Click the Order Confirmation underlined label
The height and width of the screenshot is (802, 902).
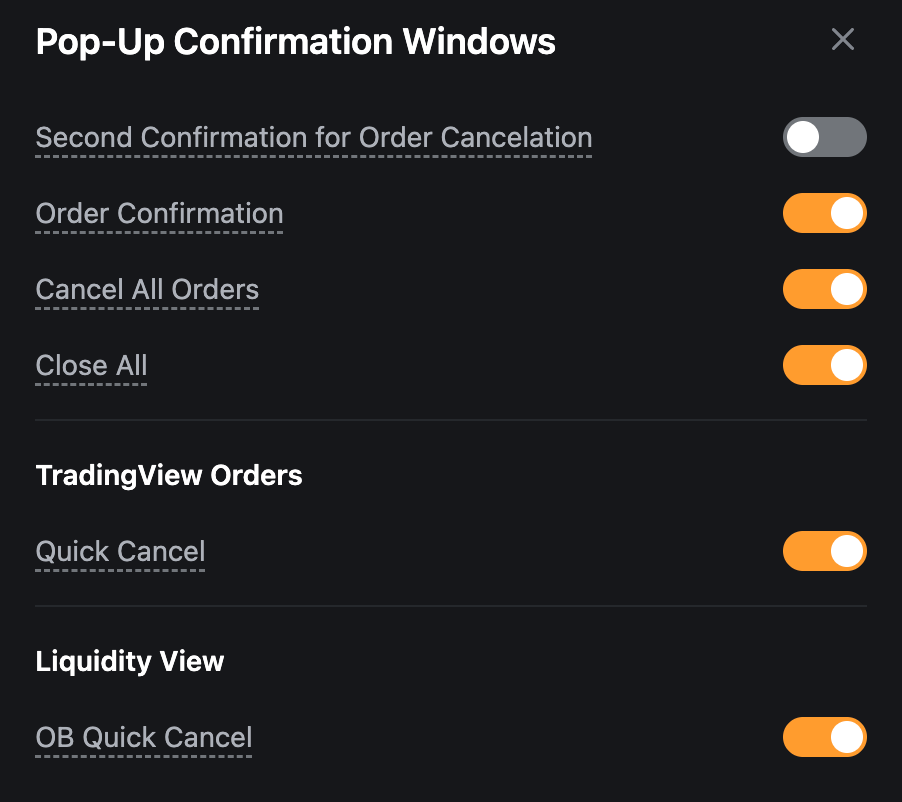click(159, 213)
